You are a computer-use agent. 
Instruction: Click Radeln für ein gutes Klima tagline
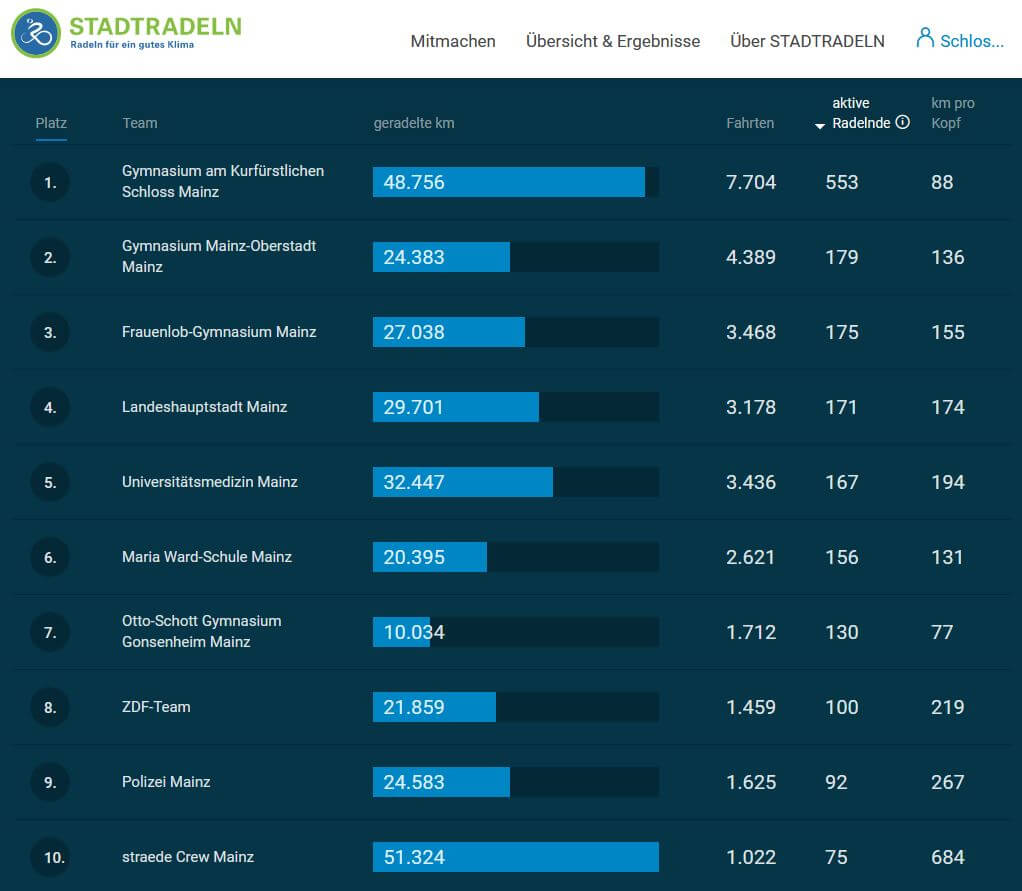pyautogui.click(x=132, y=44)
